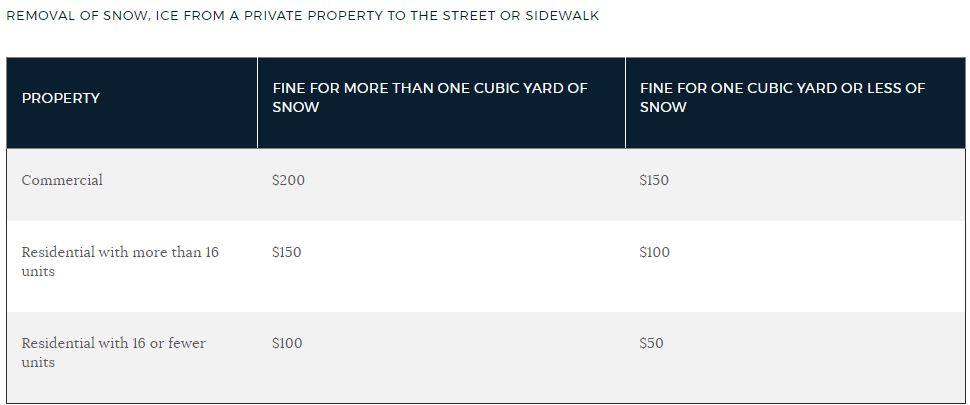Click the Commercial row label
The width and height of the screenshot is (970, 405).
62,180
